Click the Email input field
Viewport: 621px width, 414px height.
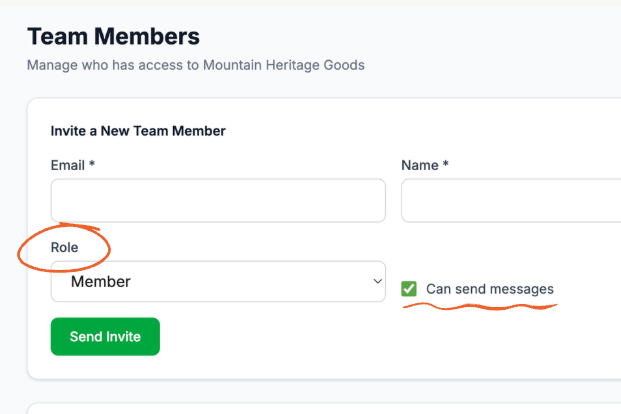(x=218, y=200)
